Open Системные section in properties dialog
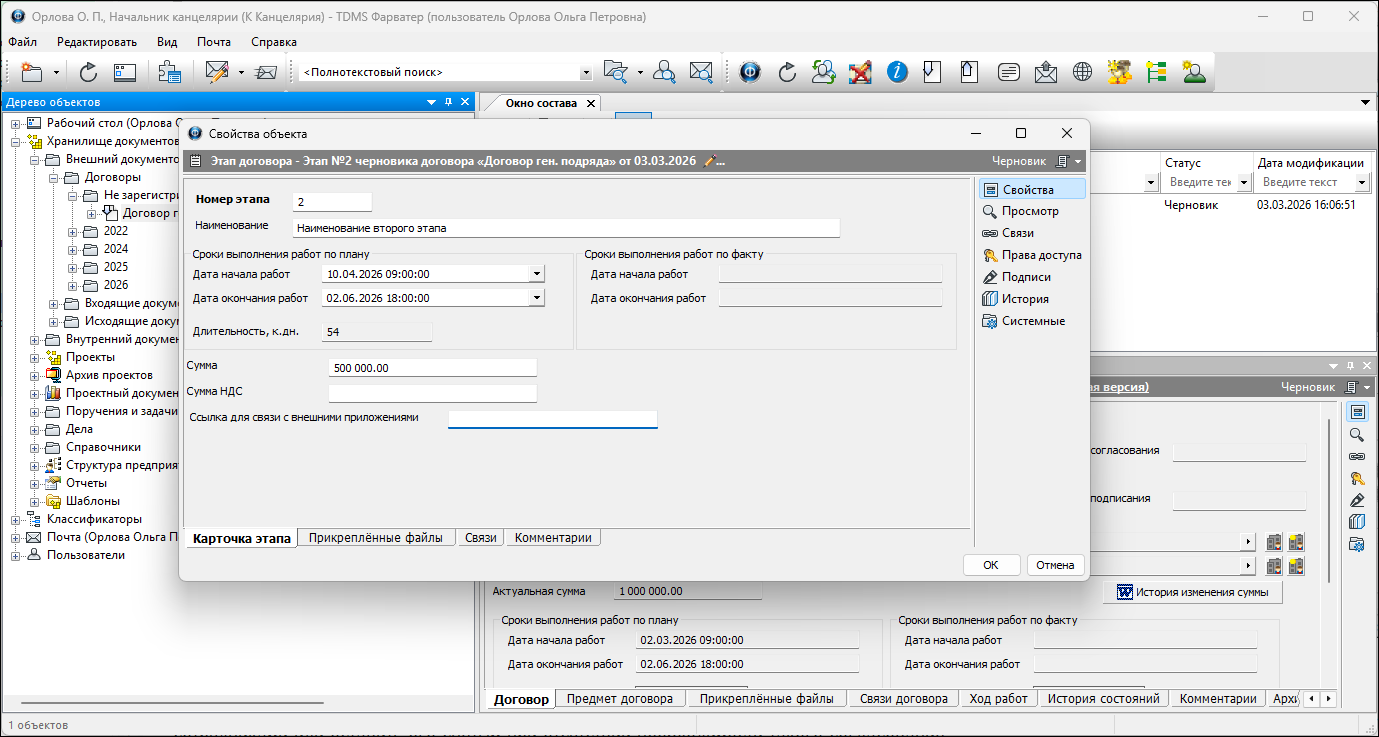 [1031, 321]
